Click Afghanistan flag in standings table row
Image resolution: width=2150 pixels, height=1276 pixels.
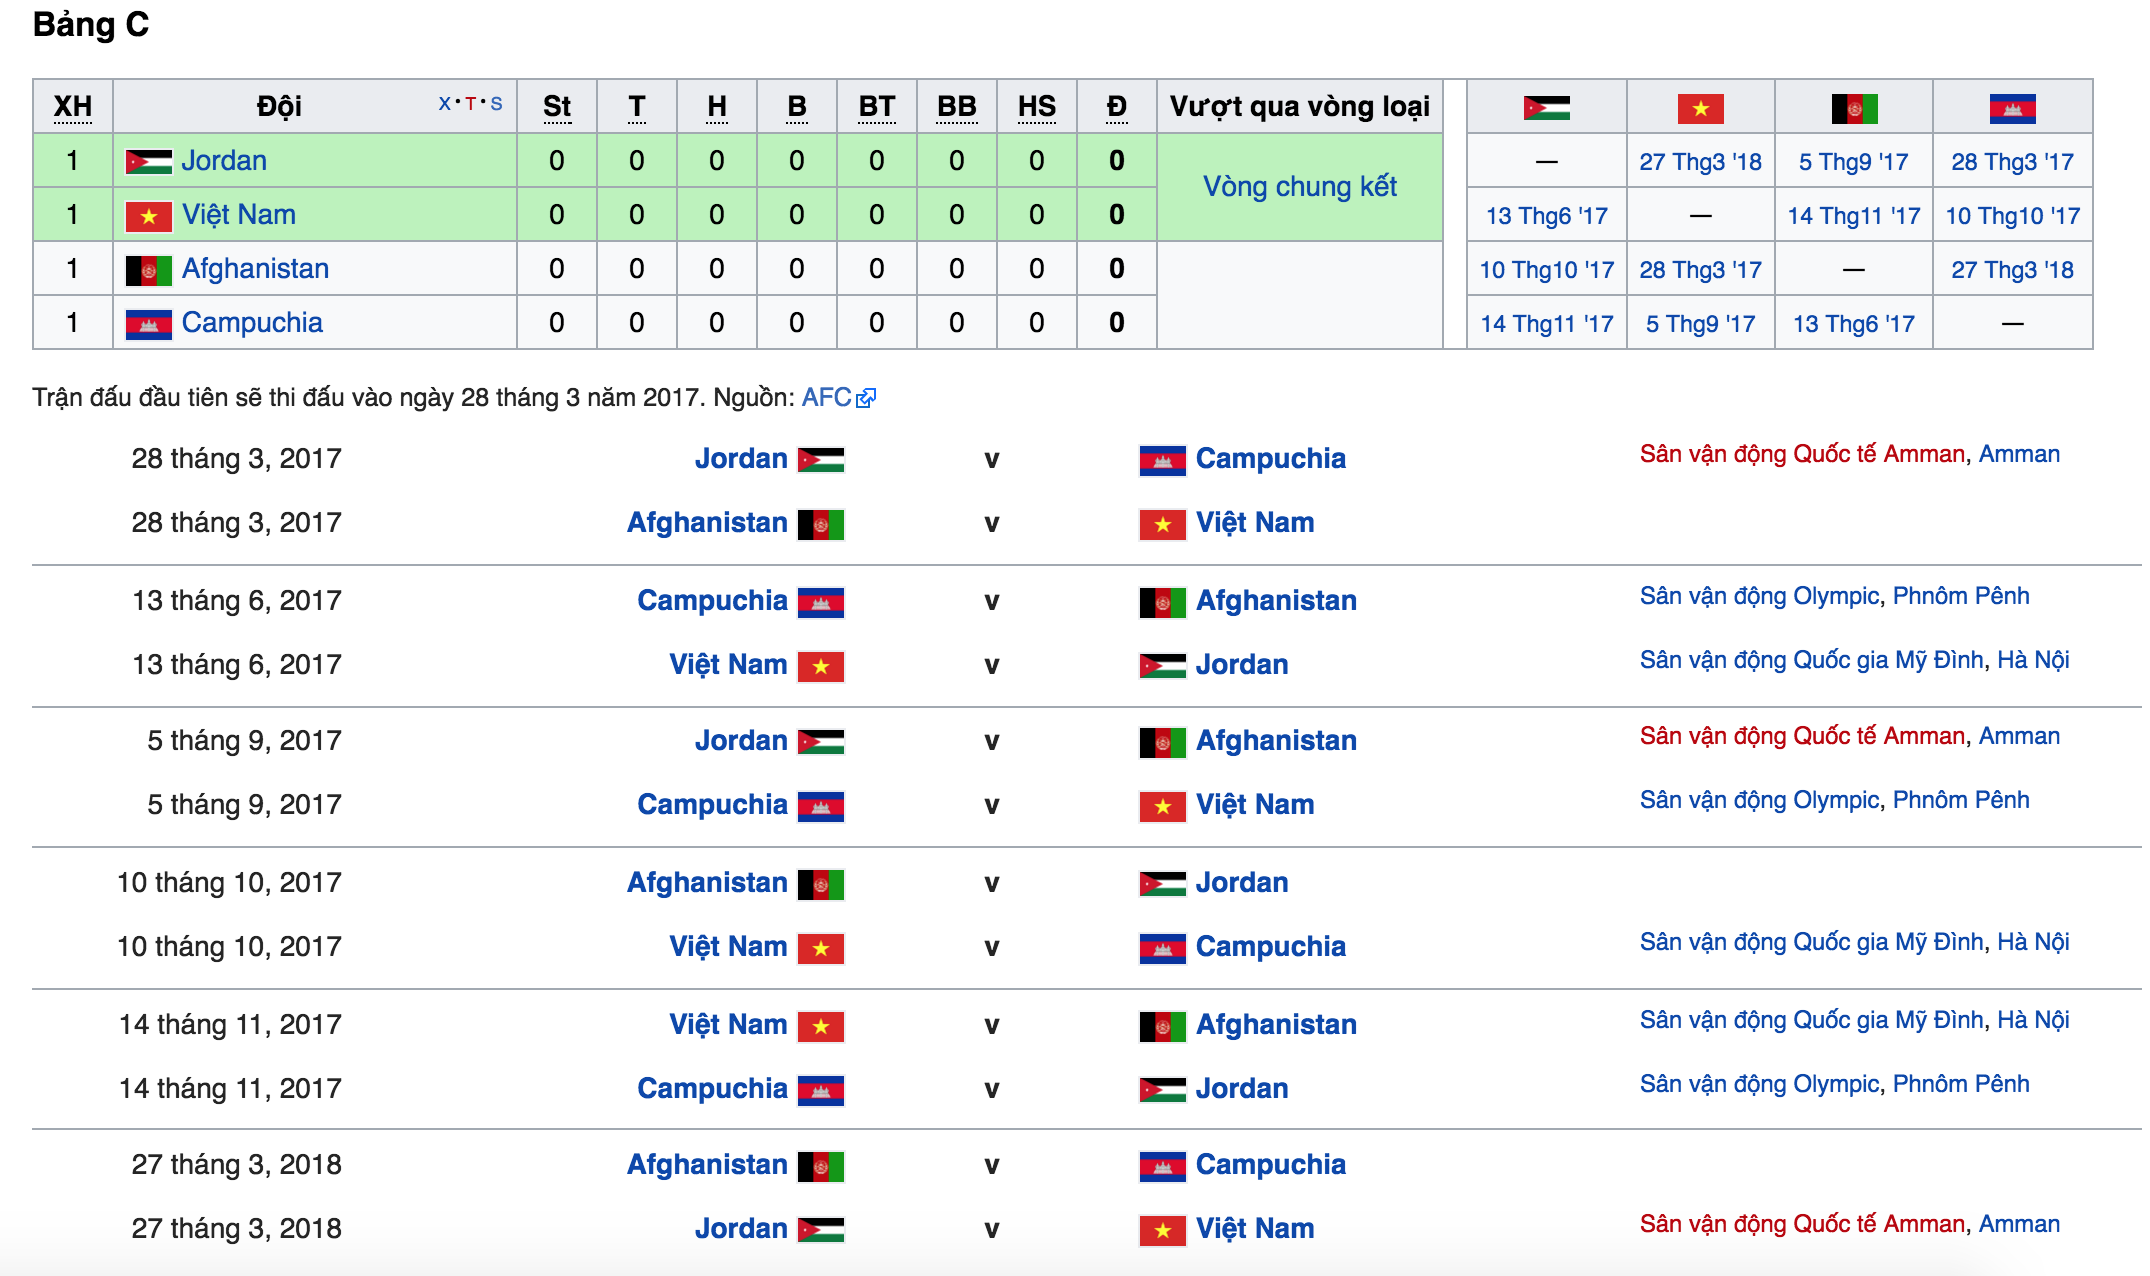click(148, 270)
